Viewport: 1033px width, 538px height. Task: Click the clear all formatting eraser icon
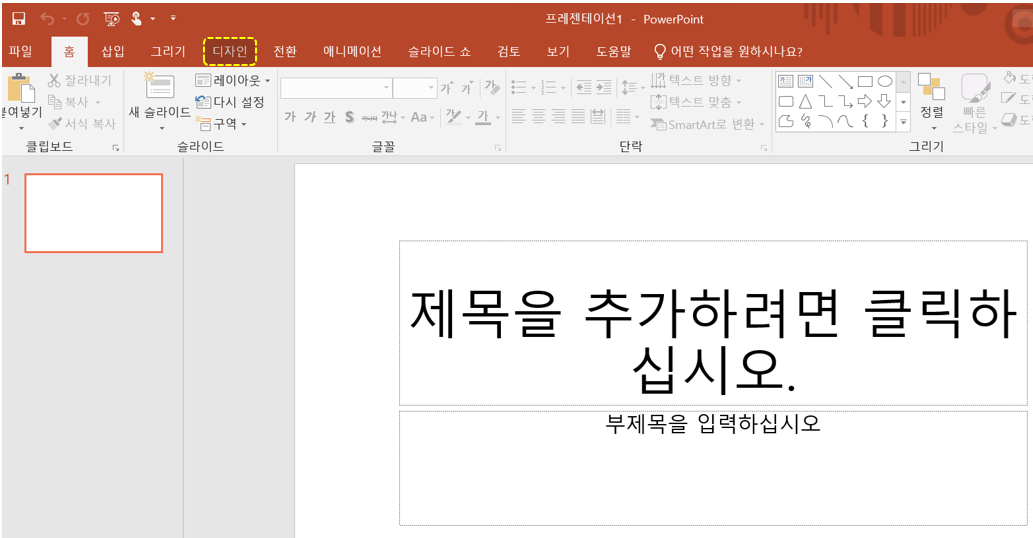click(x=491, y=87)
